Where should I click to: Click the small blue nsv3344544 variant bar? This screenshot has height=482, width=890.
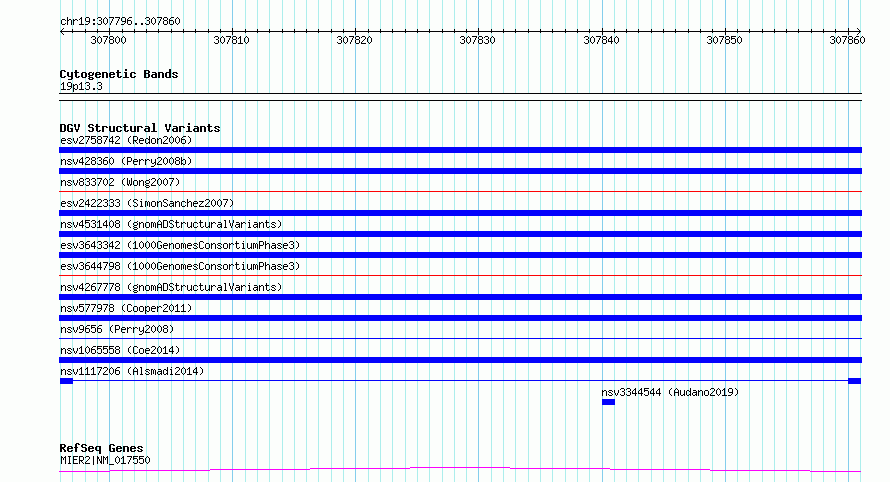[x=608, y=402]
